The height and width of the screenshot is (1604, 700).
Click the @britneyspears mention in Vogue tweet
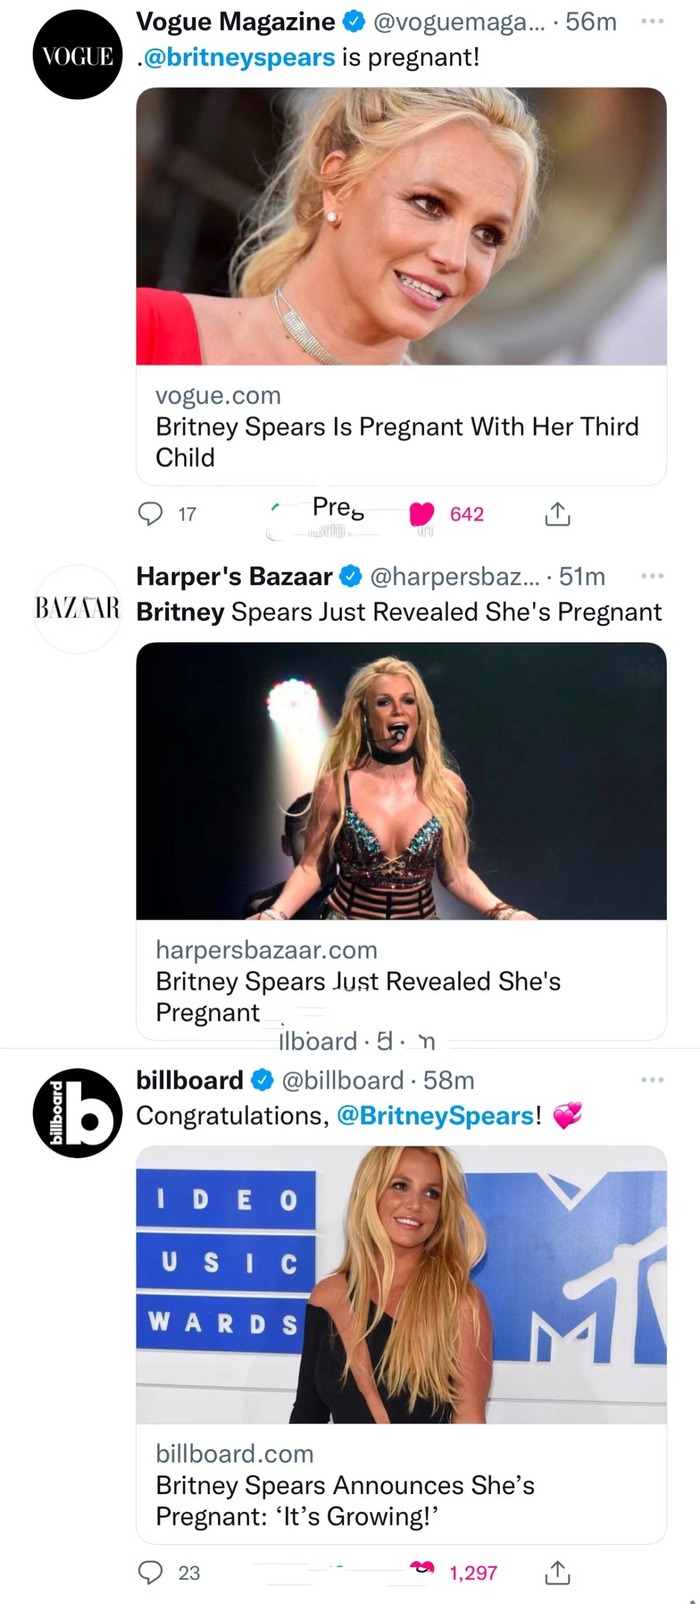click(238, 57)
